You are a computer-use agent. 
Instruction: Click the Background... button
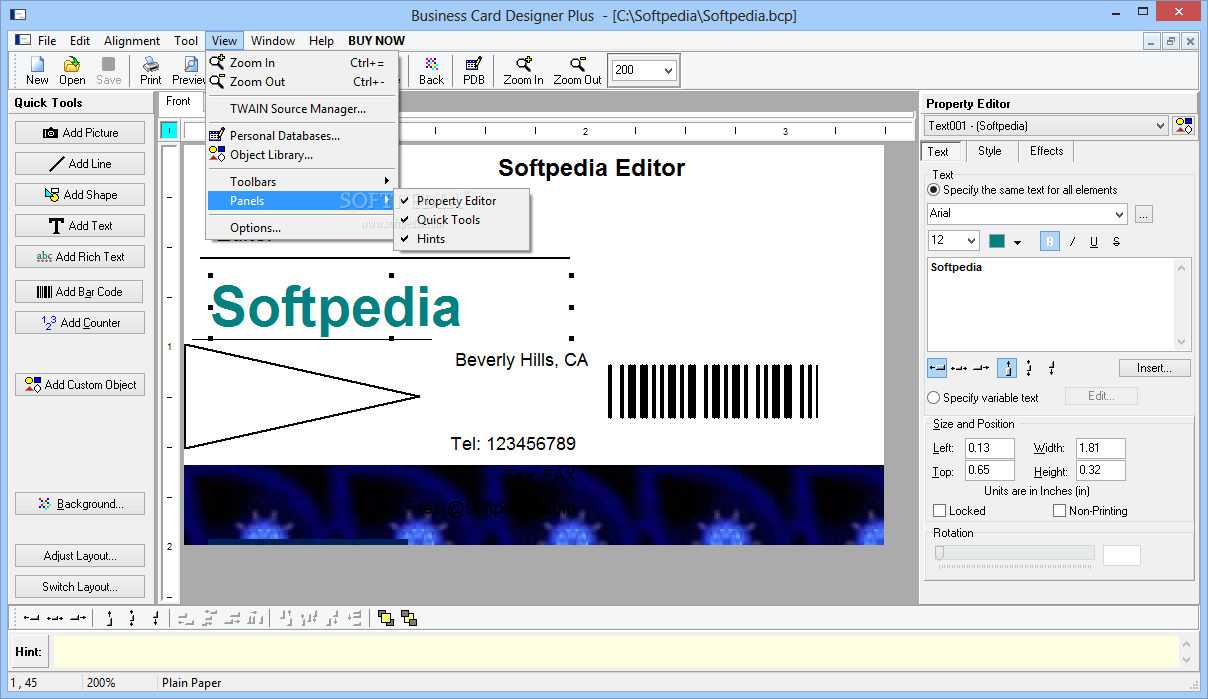click(80, 504)
